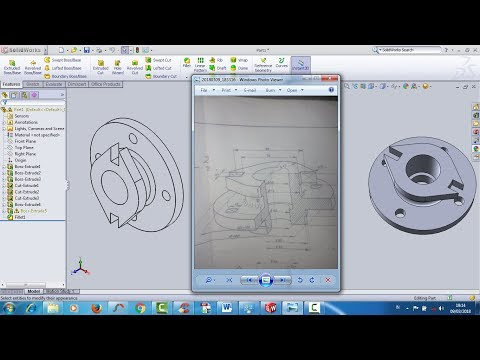Select the Revolved Cut tool
This screenshot has height=360, width=480.
(x=135, y=67)
